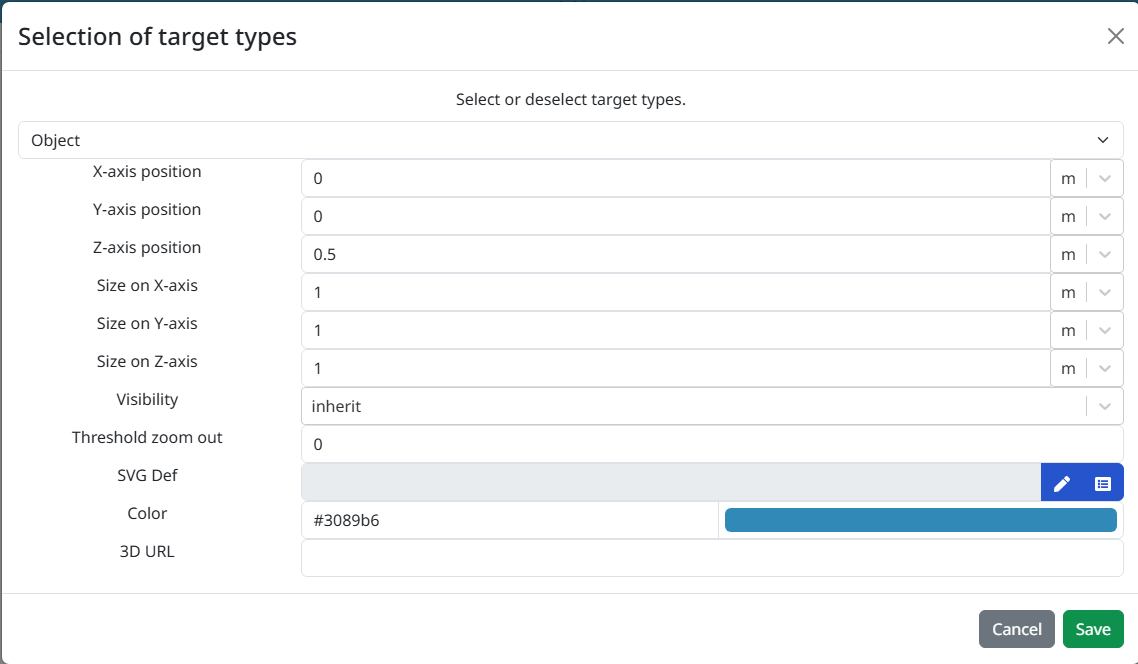The height and width of the screenshot is (664, 1138).
Task: Click the list icon beside SVG Def
Action: point(1102,483)
